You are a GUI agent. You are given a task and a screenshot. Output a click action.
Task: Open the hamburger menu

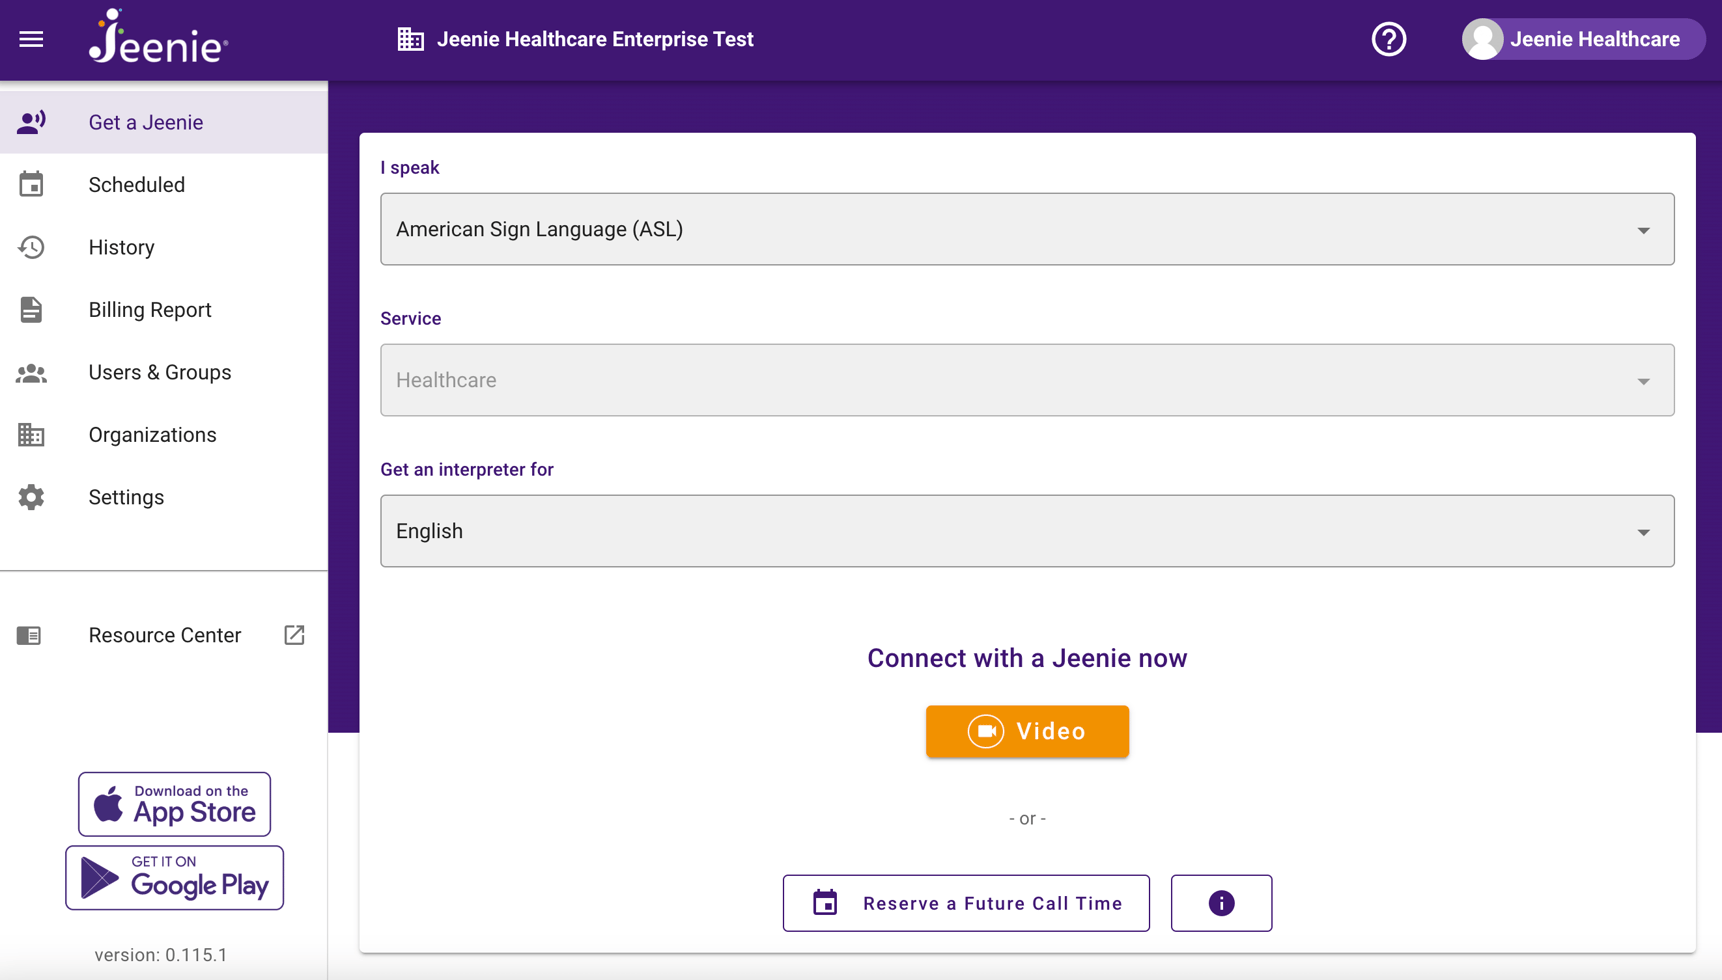click(x=31, y=39)
